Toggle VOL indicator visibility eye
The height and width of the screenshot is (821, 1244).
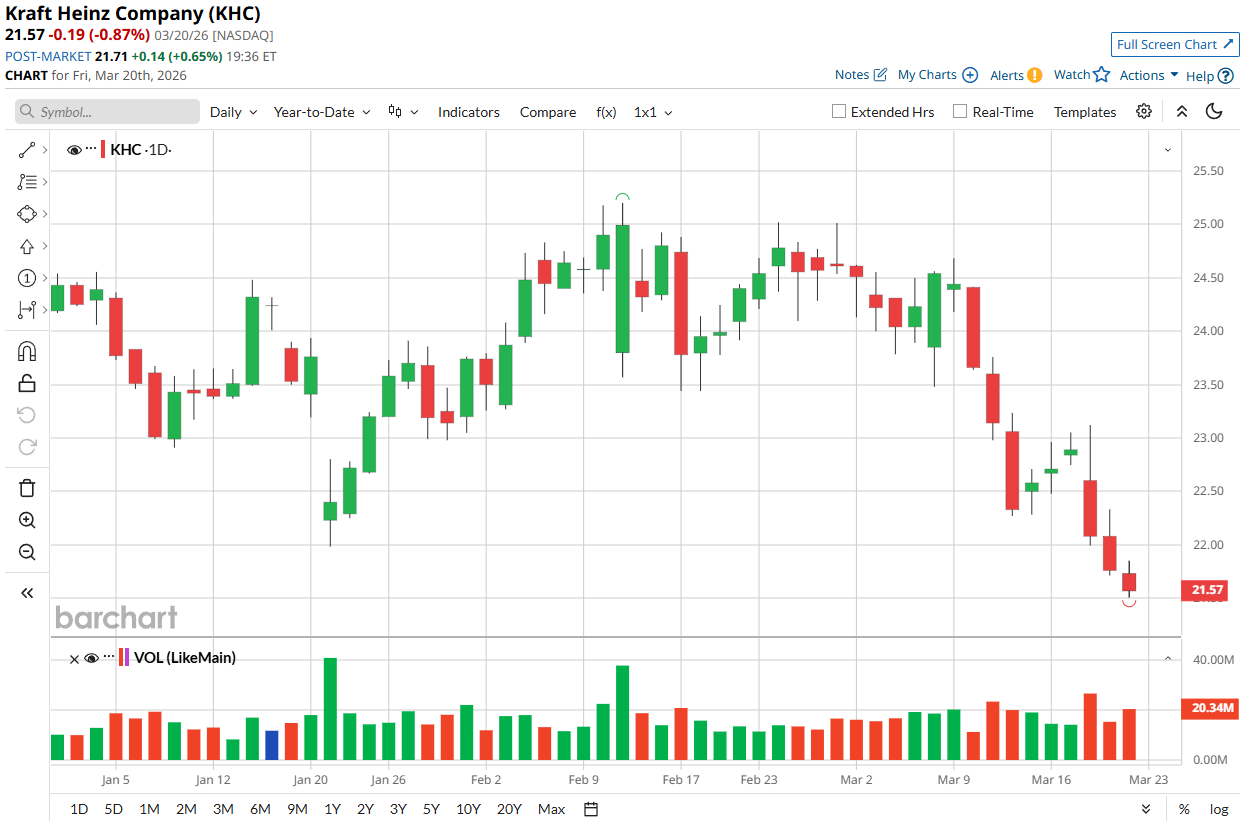(x=91, y=658)
